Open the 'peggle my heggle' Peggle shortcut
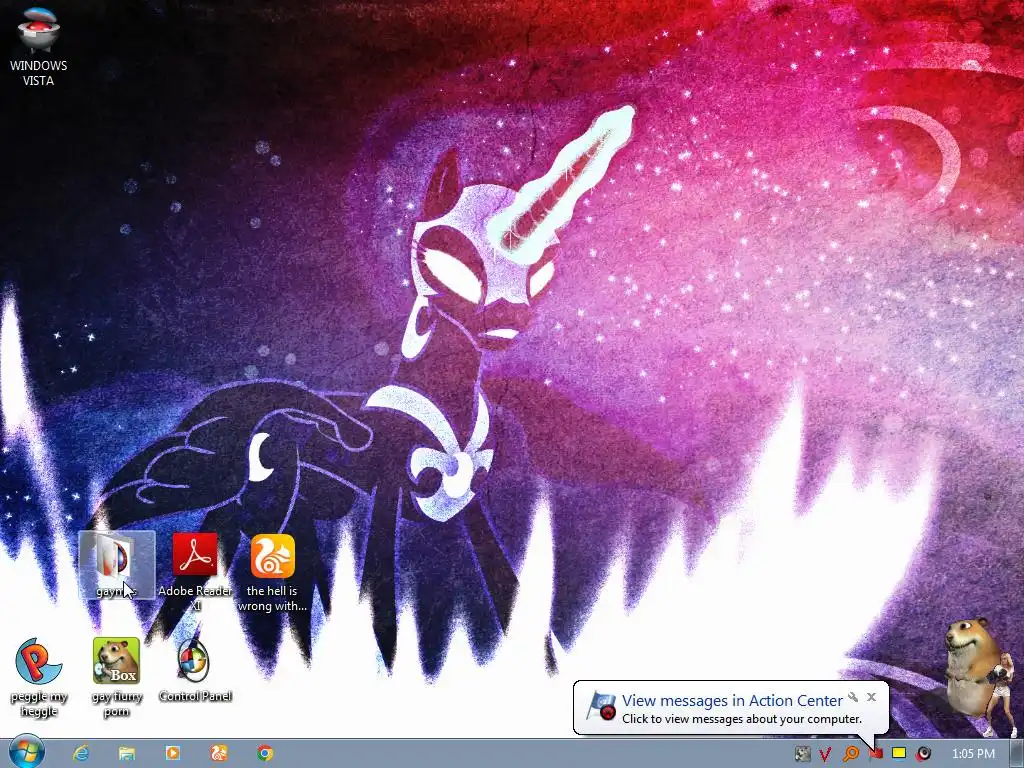 (39, 677)
